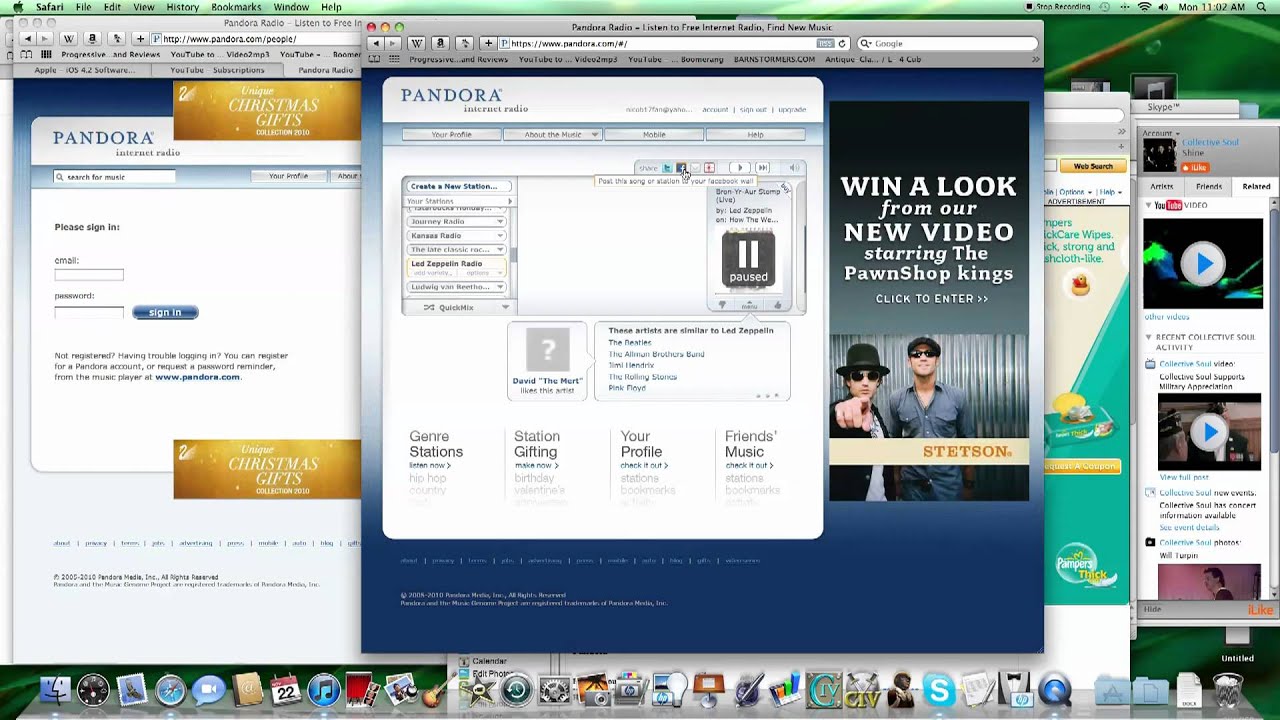Open The Beatles similar artist link
Viewport: 1280px width, 720px height.
(x=630, y=343)
